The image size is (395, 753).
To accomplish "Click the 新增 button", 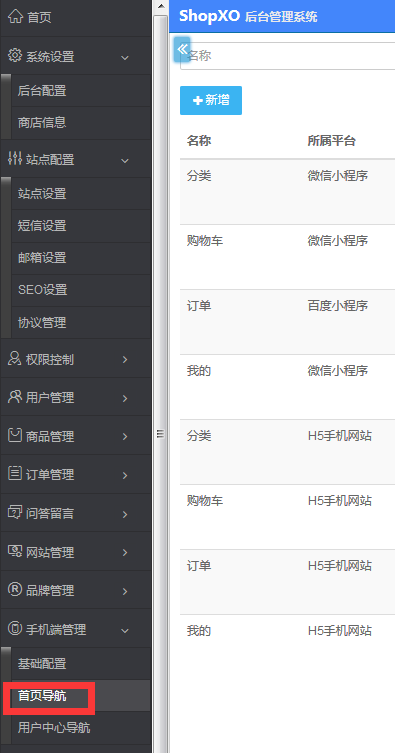I will tap(211, 100).
